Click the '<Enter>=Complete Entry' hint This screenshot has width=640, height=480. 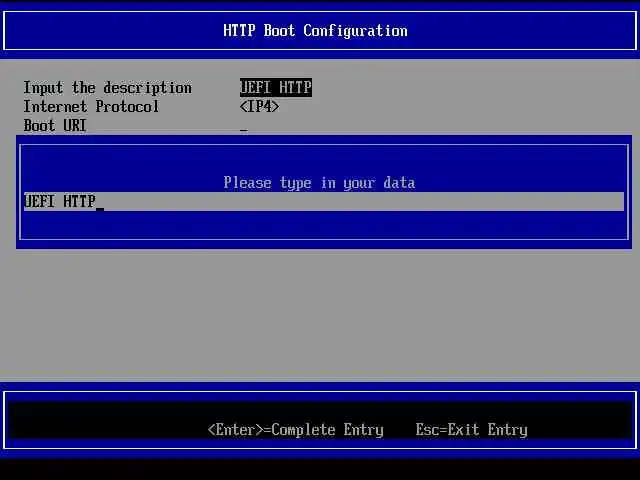click(296, 430)
